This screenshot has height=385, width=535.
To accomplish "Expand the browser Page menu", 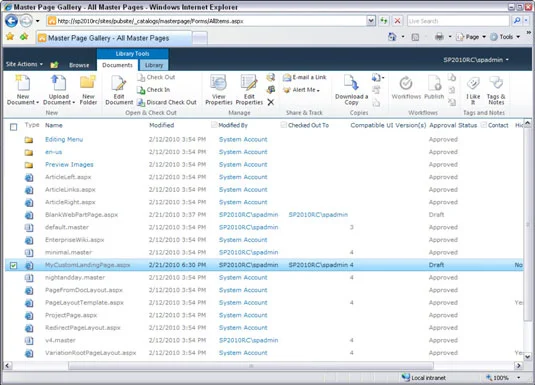I will pyautogui.click(x=471, y=37).
